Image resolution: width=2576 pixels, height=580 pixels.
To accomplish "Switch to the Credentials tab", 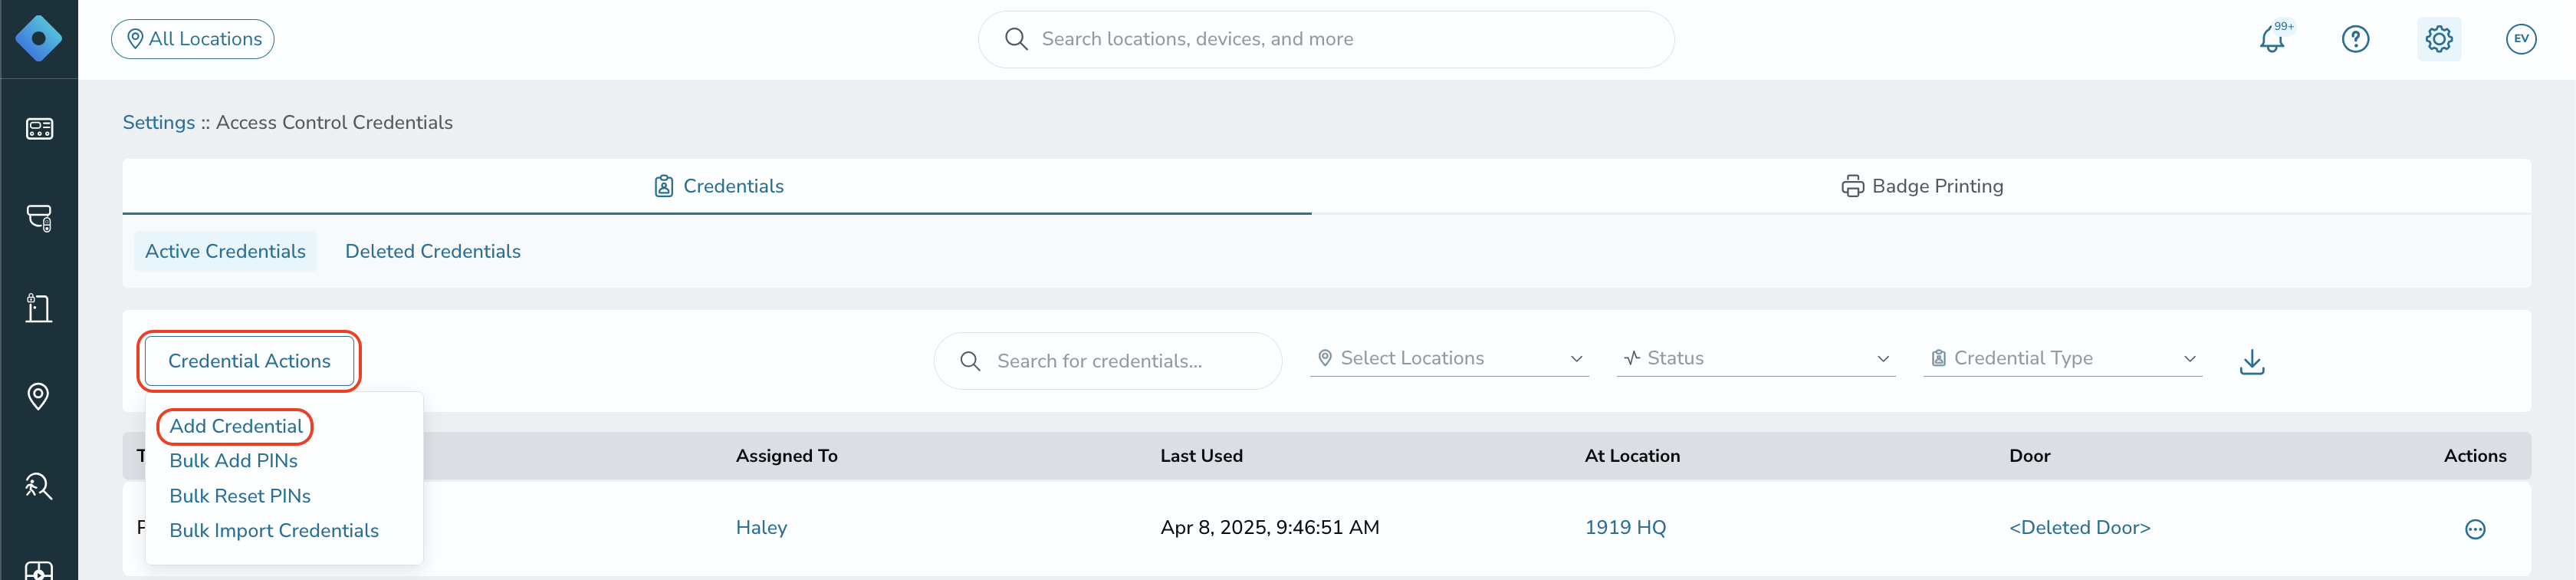I will tap(717, 186).
